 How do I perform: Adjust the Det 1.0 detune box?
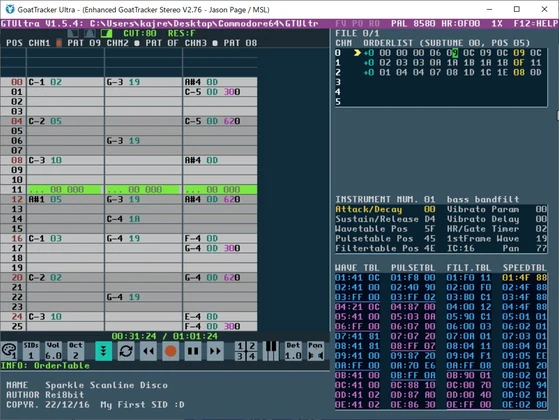pyautogui.click(x=293, y=351)
